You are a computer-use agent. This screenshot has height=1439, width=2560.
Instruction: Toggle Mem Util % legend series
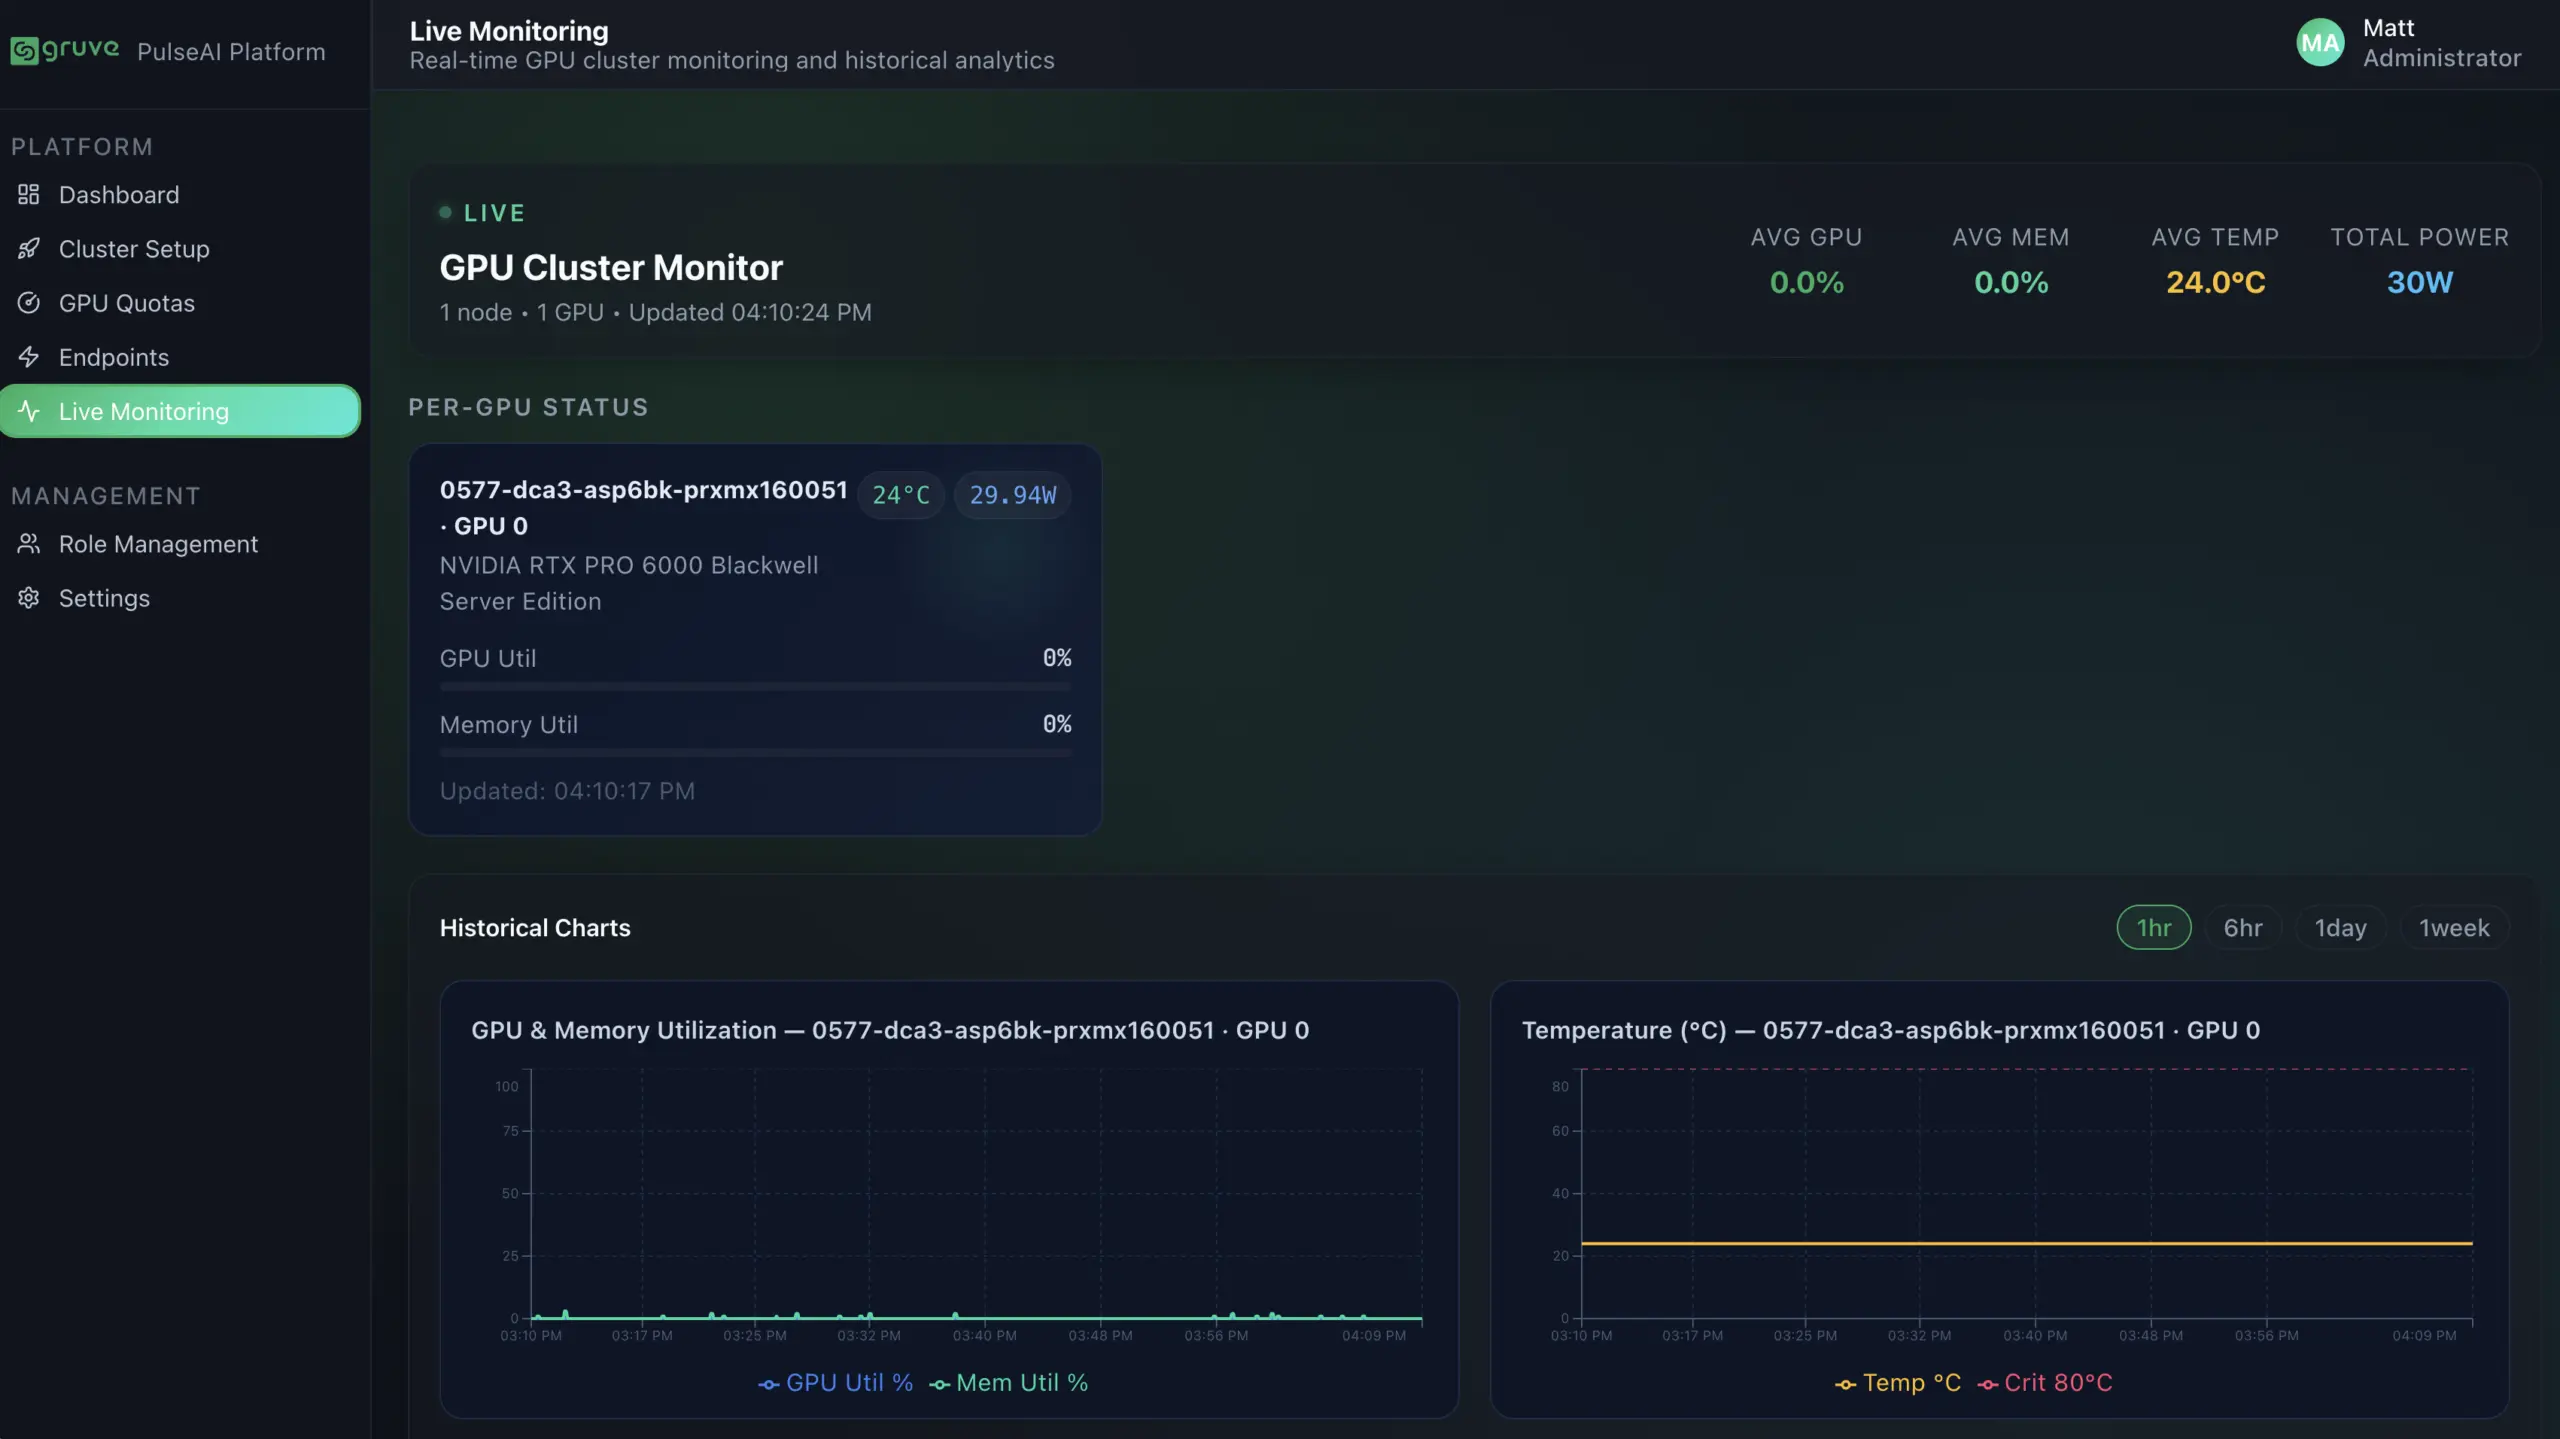pos(1008,1382)
